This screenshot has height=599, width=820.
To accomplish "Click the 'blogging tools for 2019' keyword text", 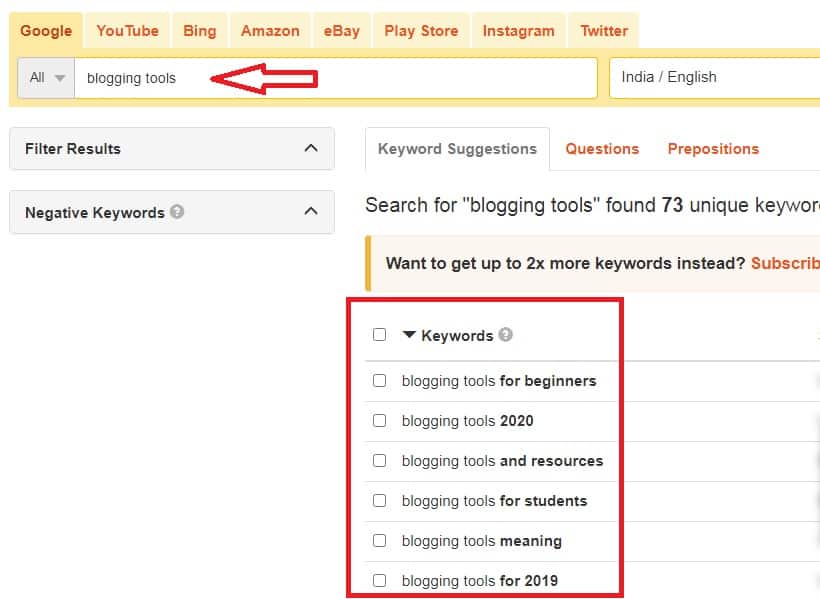I will [480, 581].
